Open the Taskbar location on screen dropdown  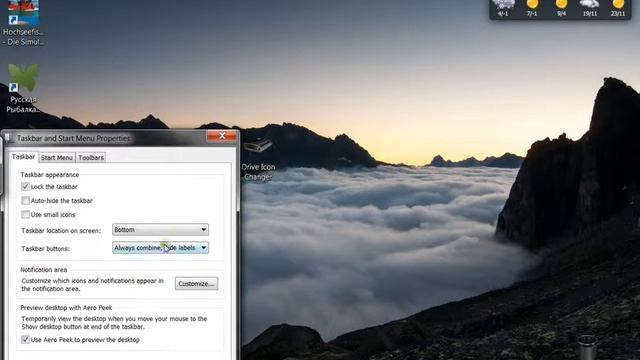tap(160, 230)
